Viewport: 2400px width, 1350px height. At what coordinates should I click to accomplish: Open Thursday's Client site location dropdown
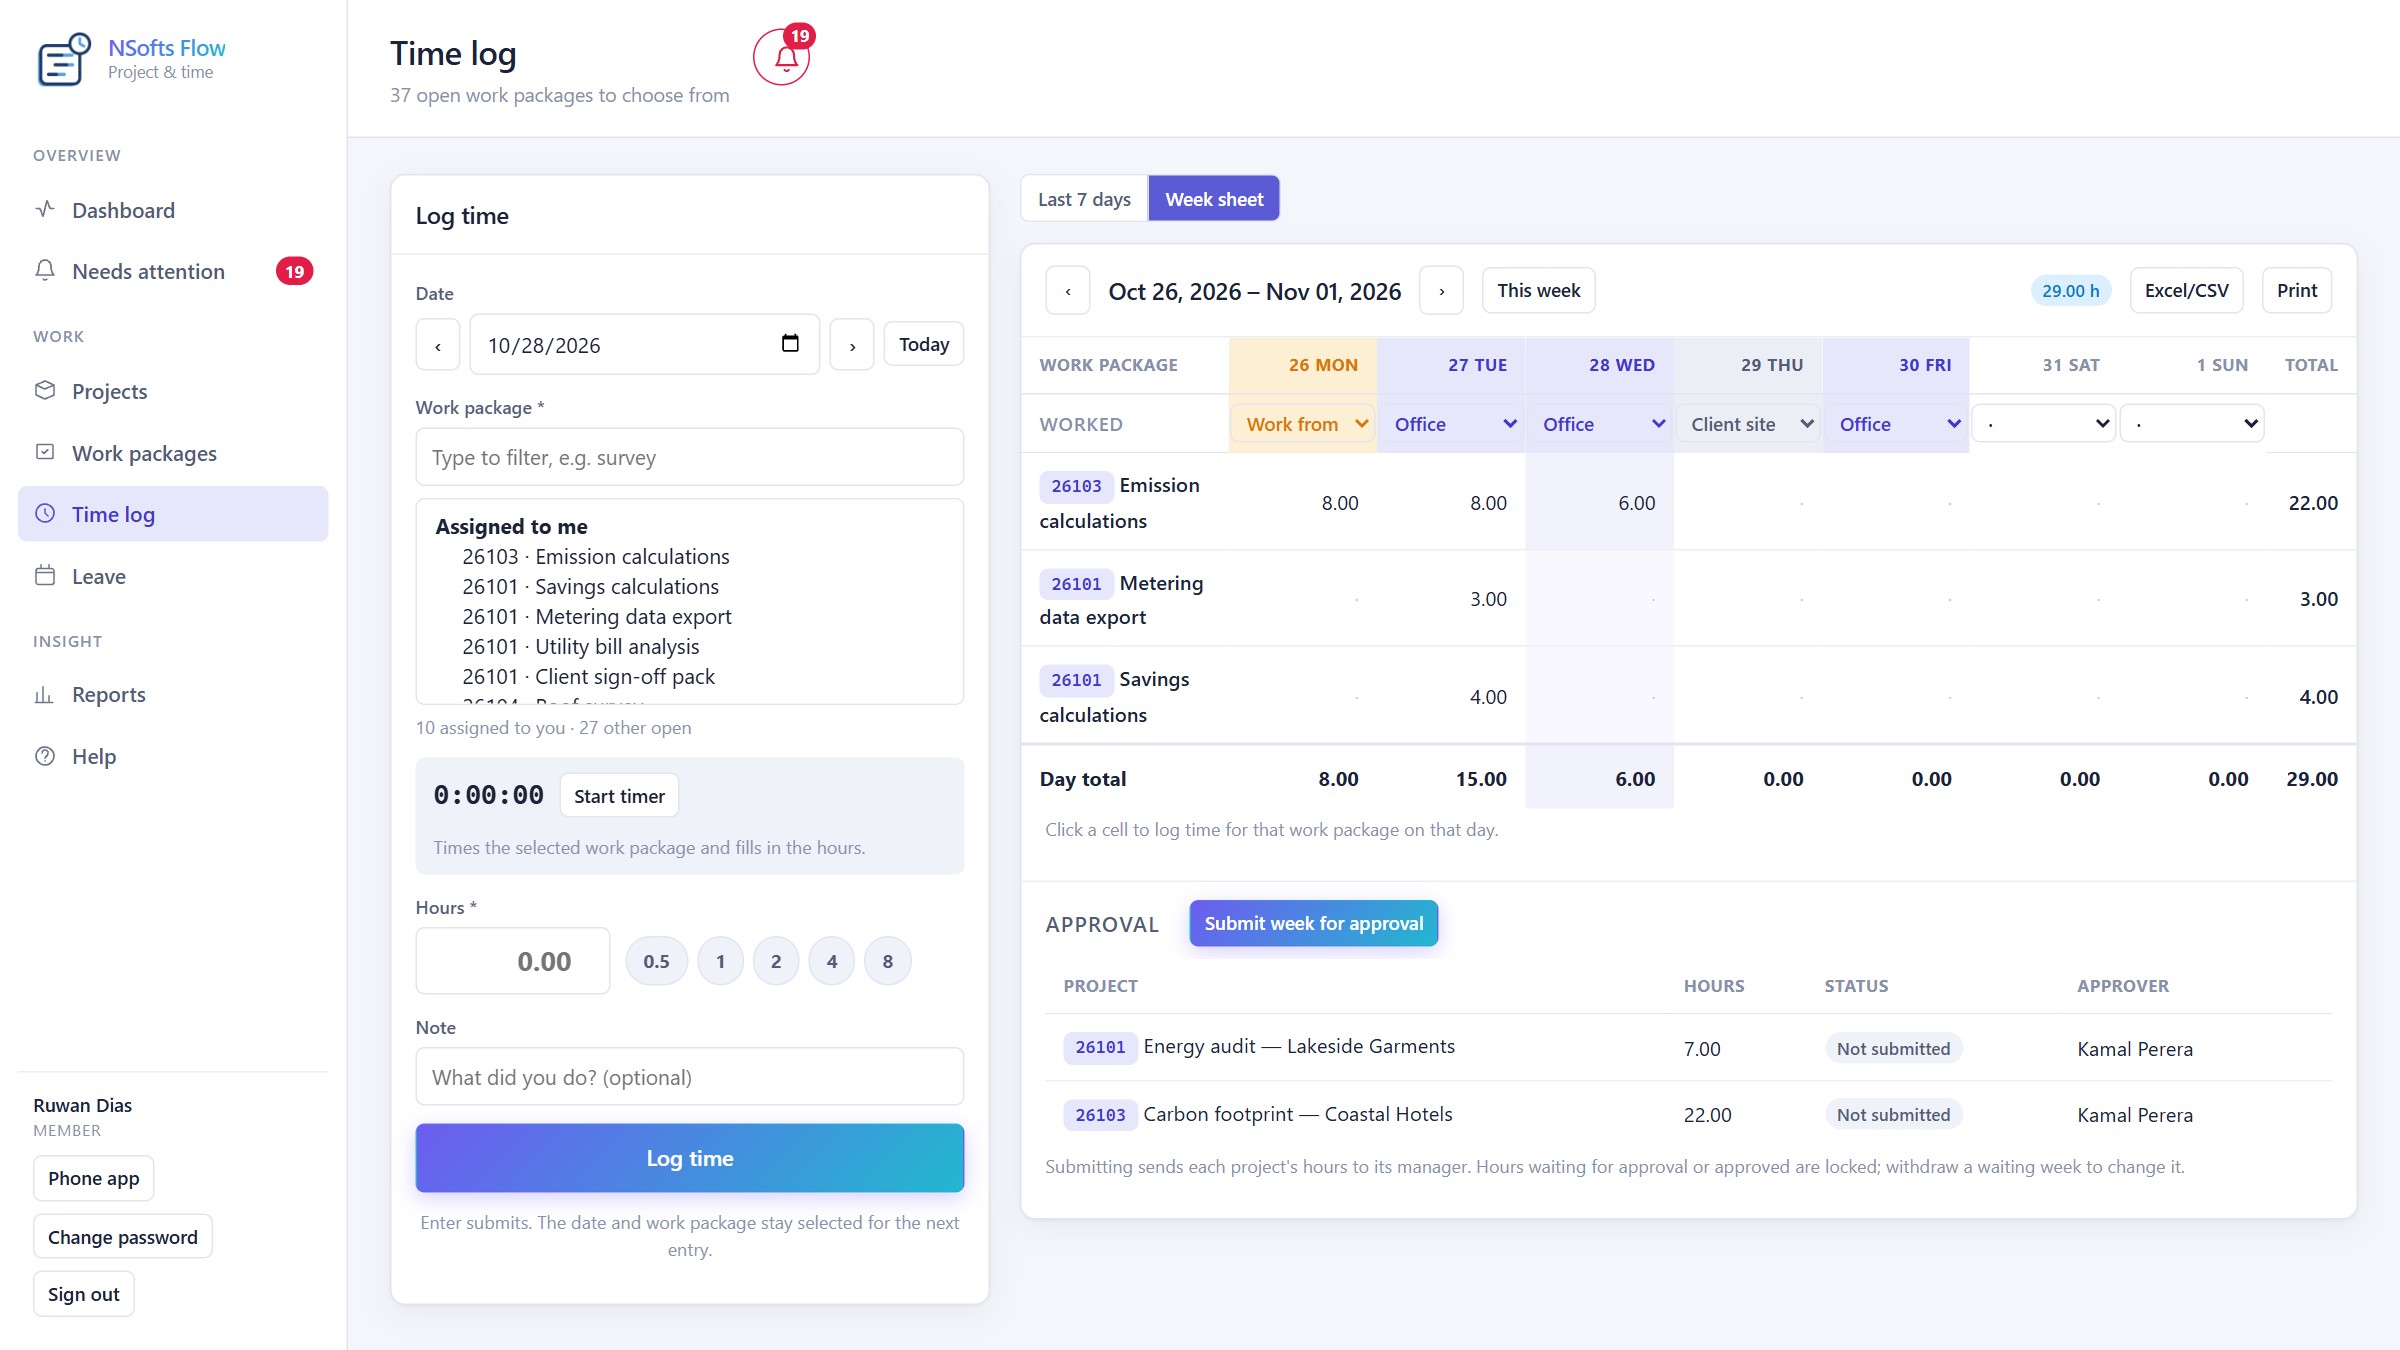(x=1748, y=424)
